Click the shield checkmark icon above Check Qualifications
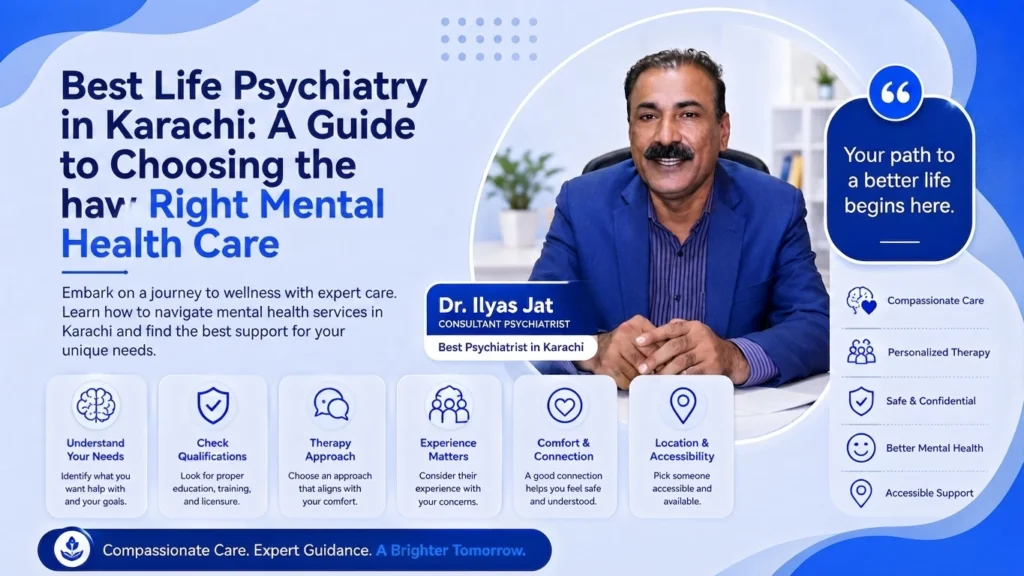The image size is (1024, 576). (213, 405)
